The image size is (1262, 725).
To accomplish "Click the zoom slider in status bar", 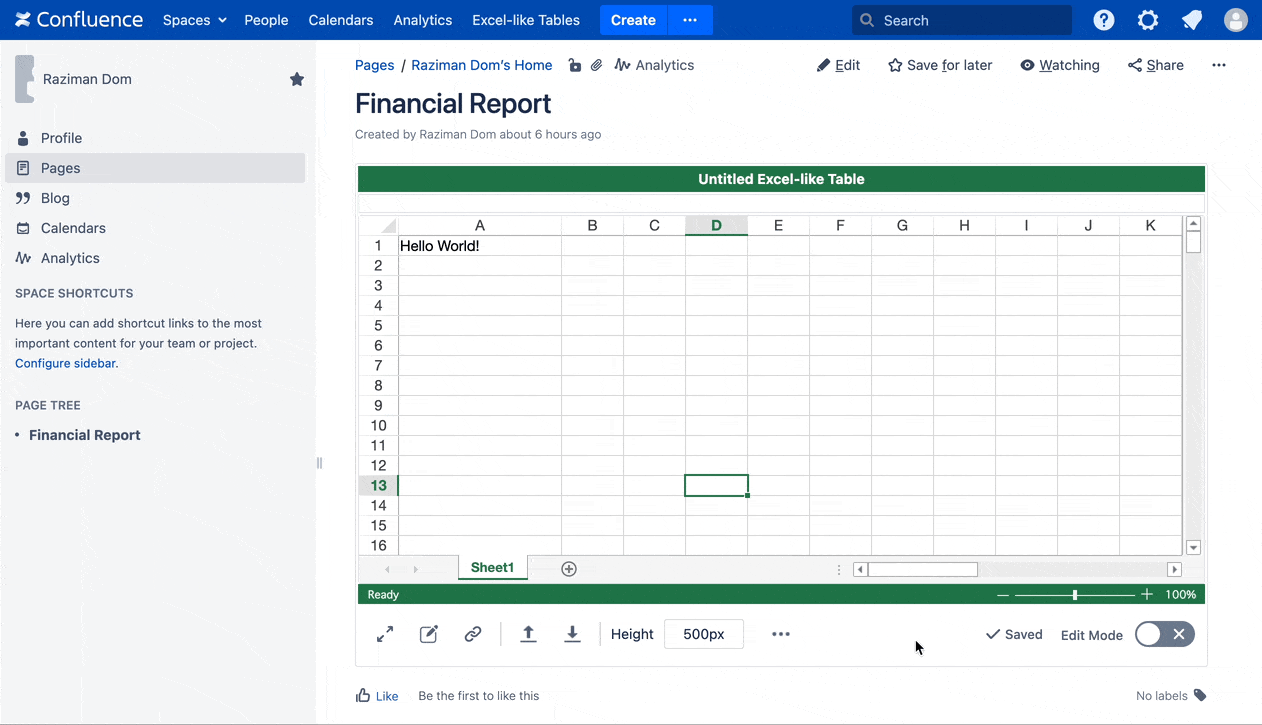I will (x=1075, y=595).
